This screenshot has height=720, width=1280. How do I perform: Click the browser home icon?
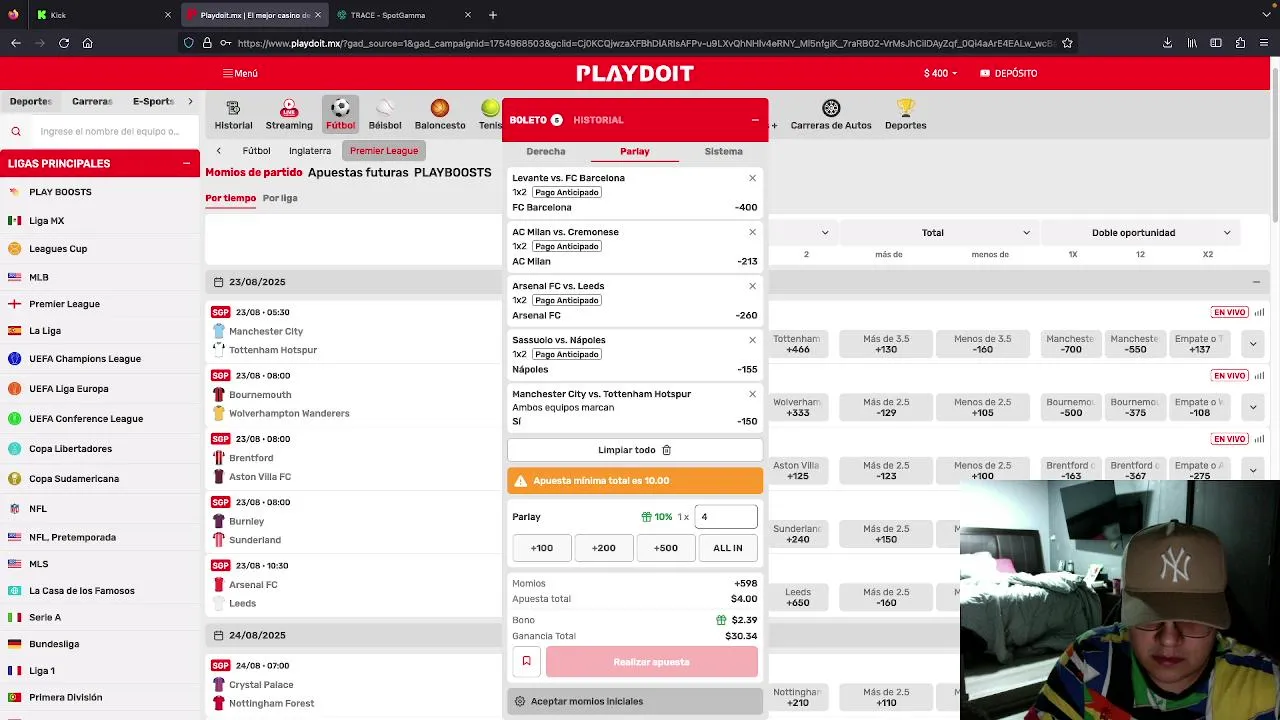pyautogui.click(x=88, y=43)
